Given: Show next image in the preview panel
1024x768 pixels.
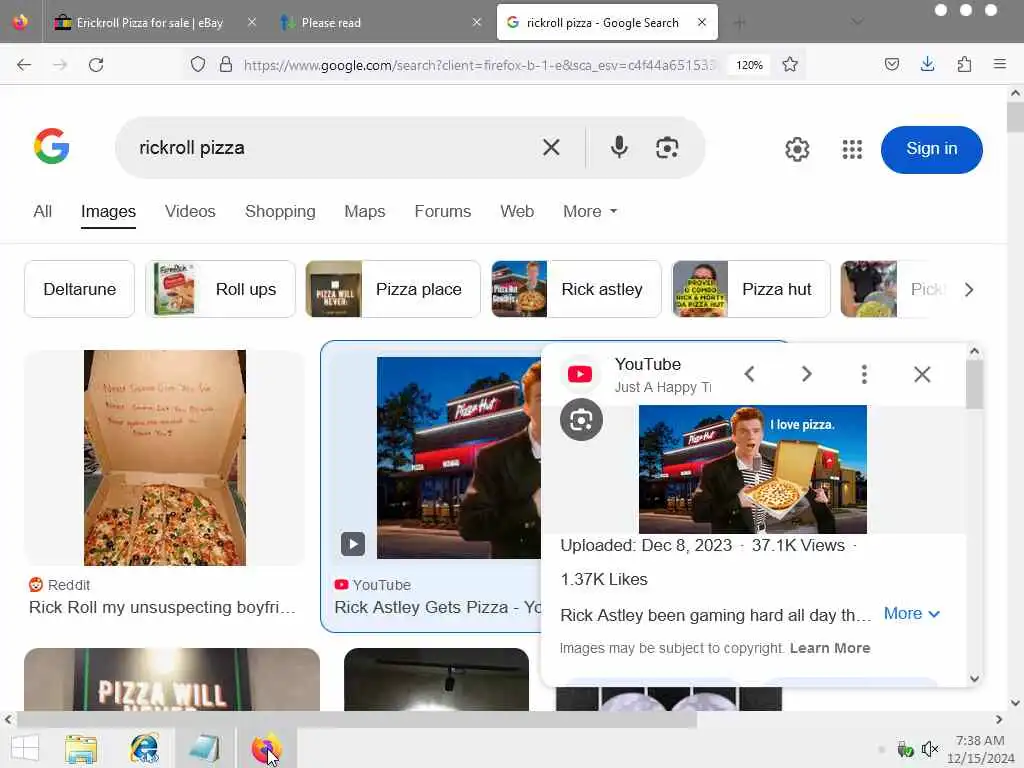Looking at the screenshot, I should pos(807,374).
